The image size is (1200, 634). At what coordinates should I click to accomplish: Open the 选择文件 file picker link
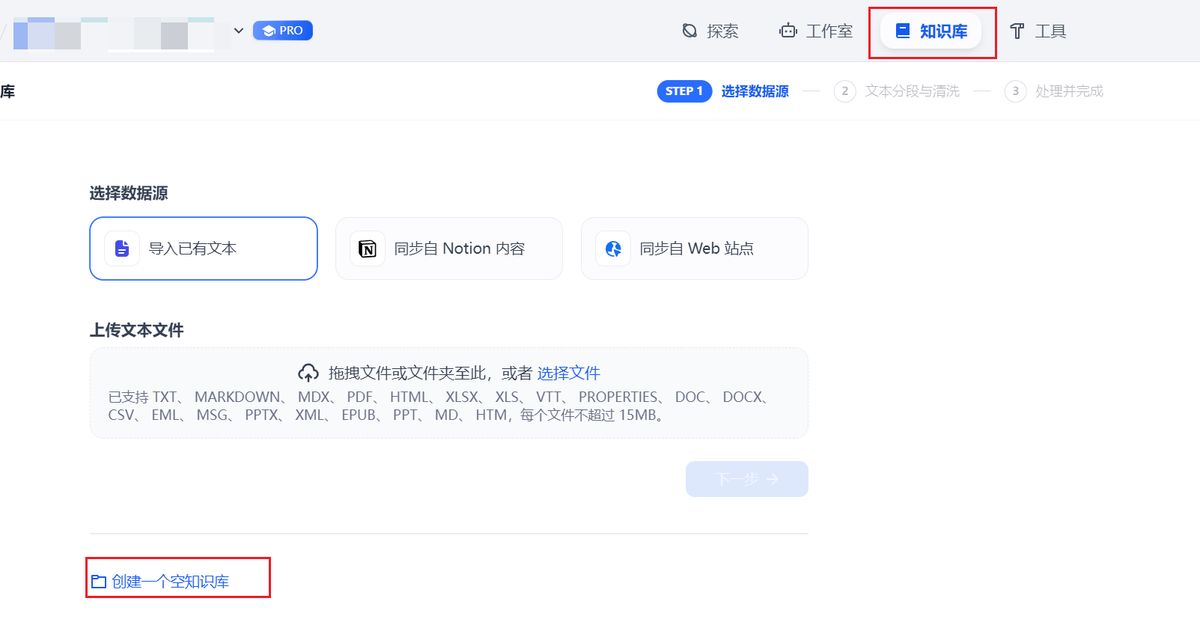coord(569,370)
